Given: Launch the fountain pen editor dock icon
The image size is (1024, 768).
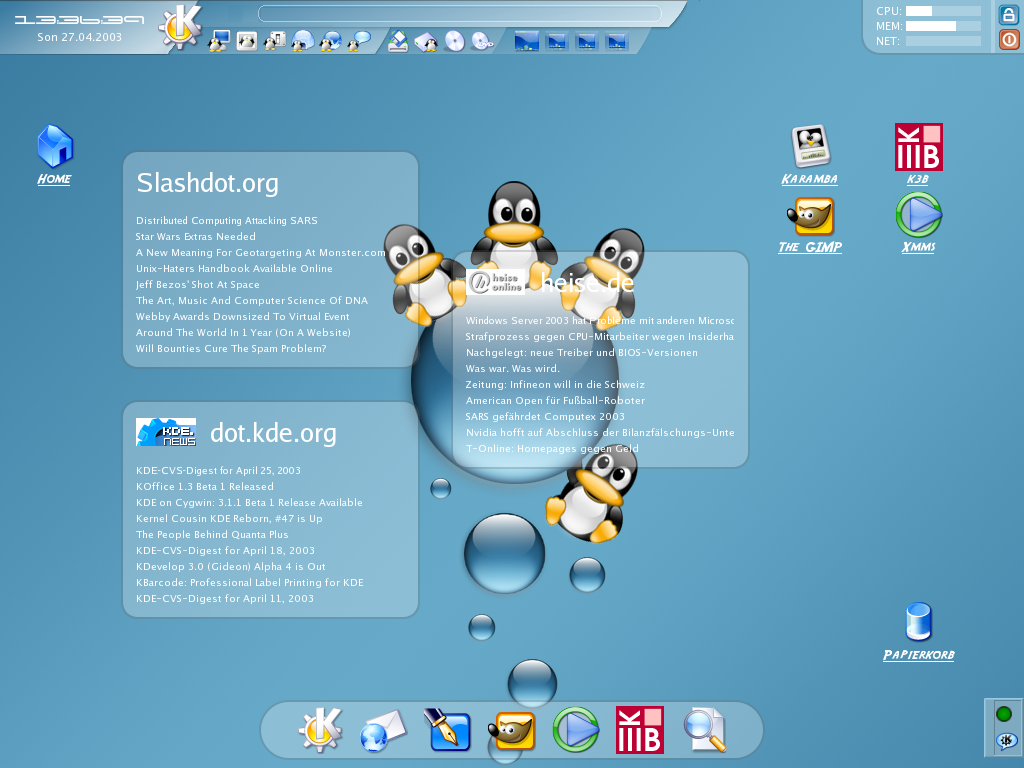Looking at the screenshot, I should tap(447, 729).
